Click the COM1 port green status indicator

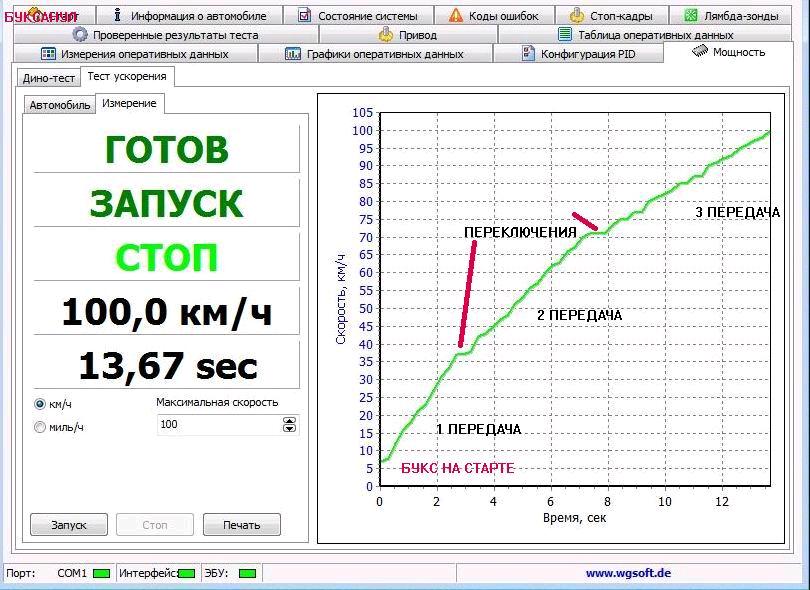tap(101, 574)
